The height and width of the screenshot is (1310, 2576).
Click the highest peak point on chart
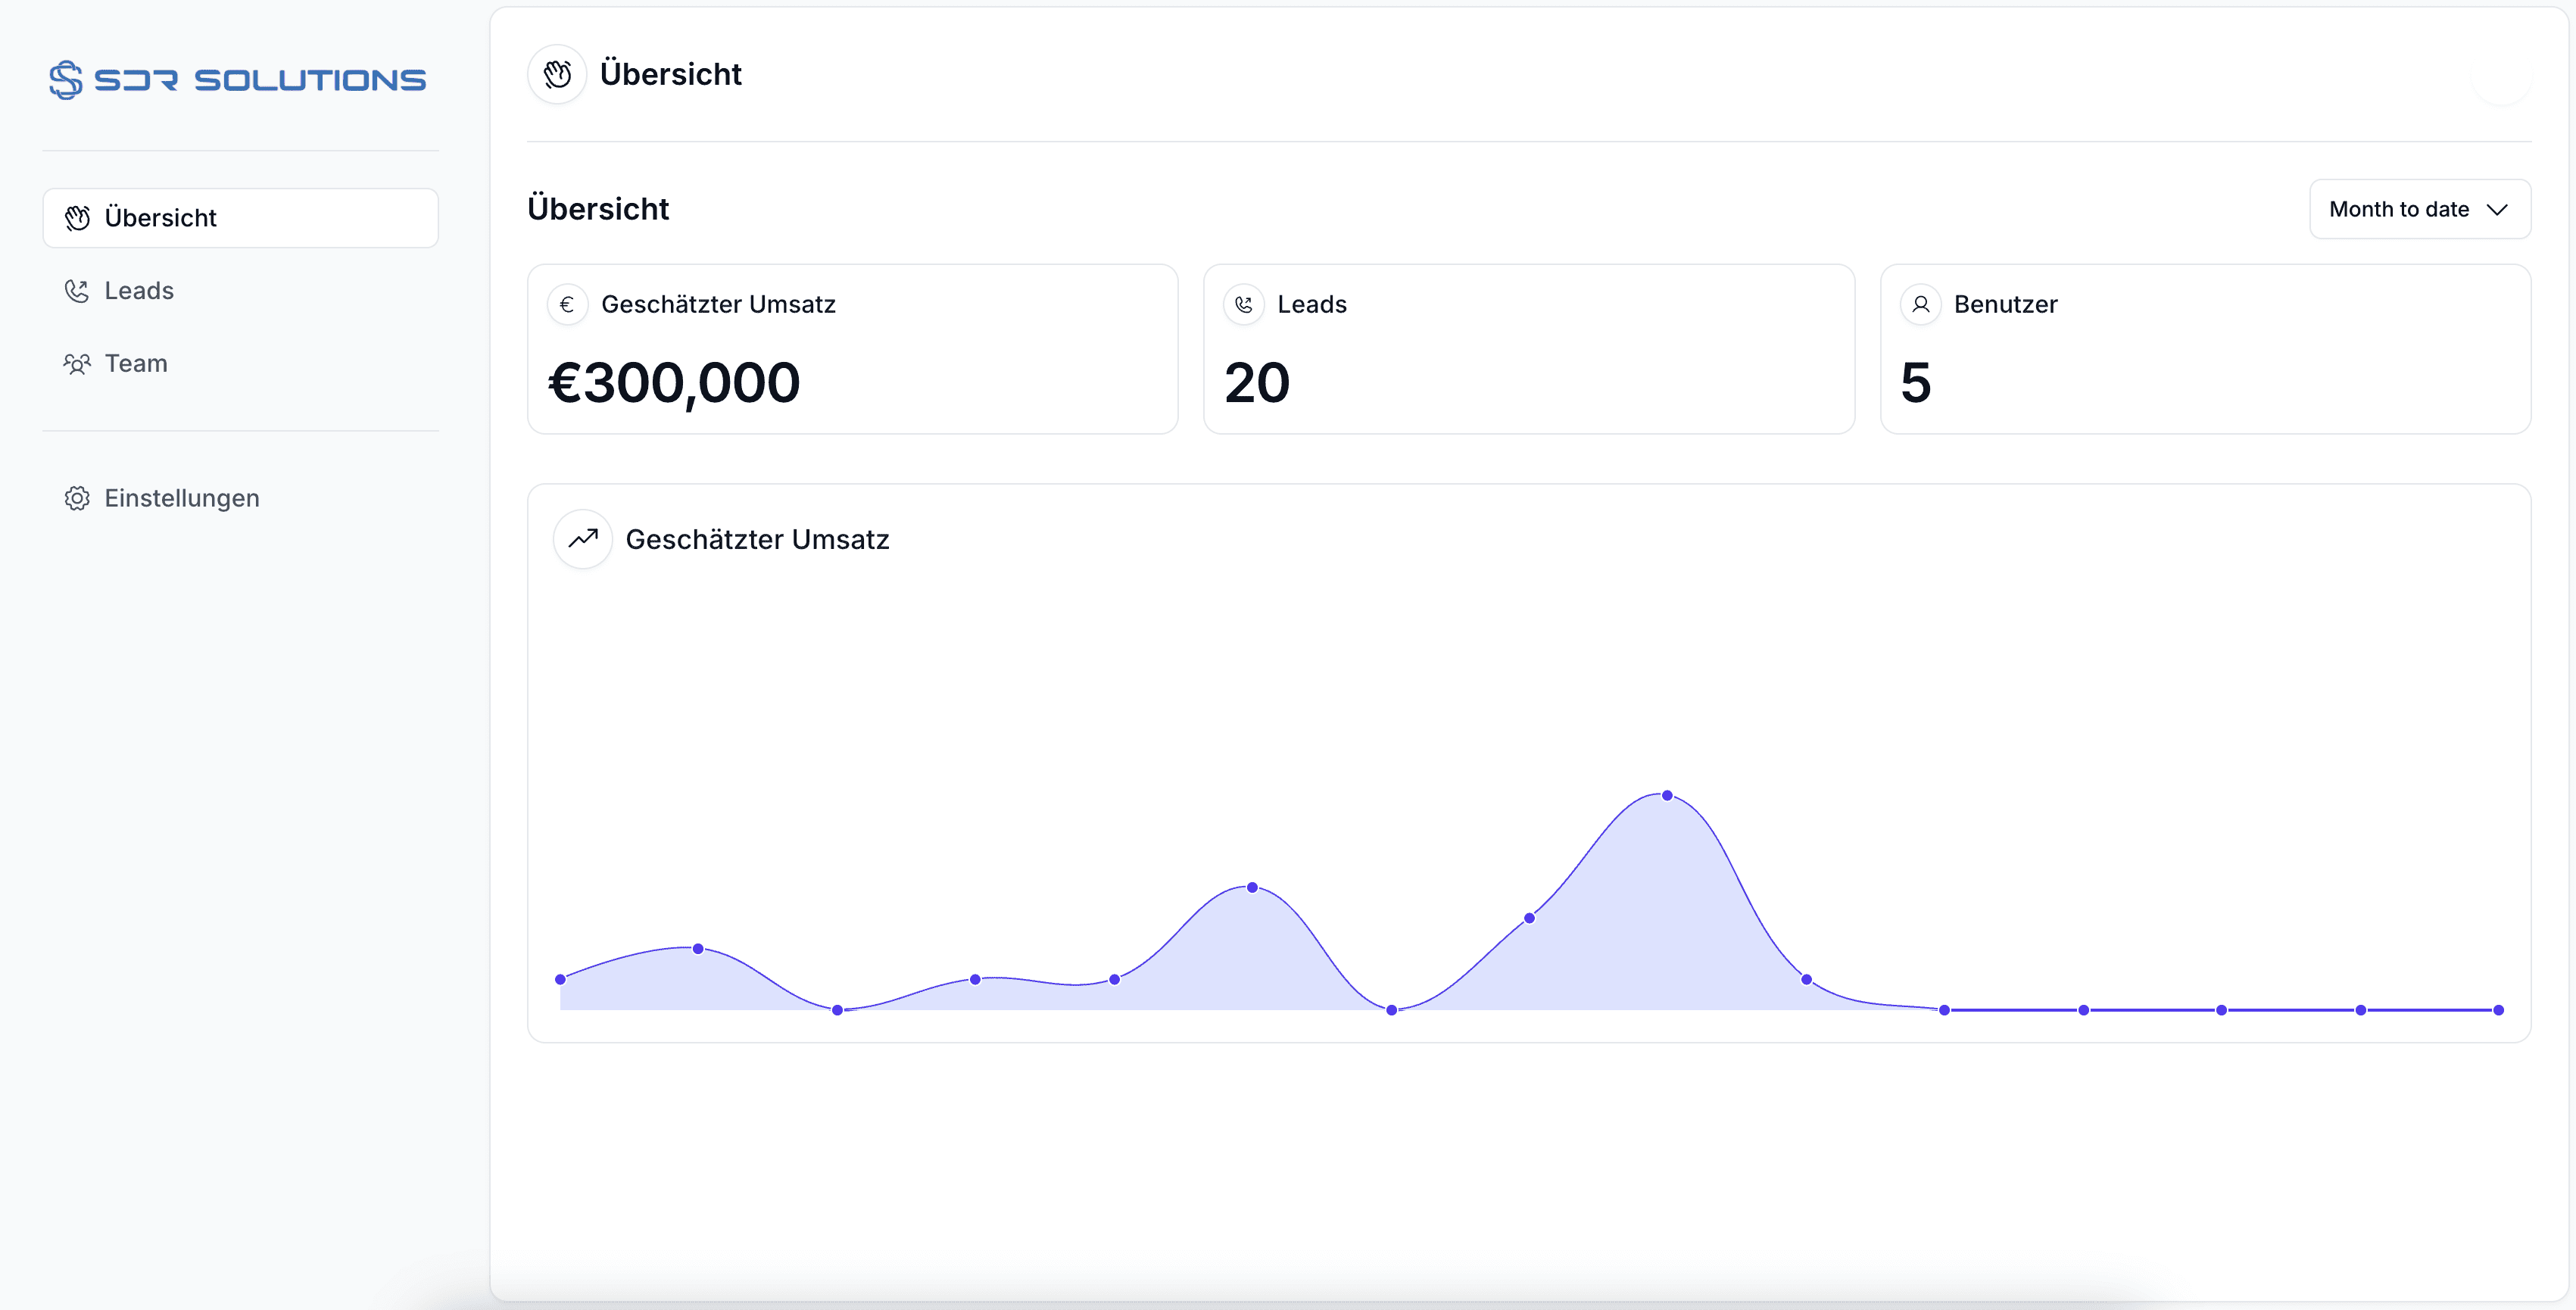coord(1667,796)
